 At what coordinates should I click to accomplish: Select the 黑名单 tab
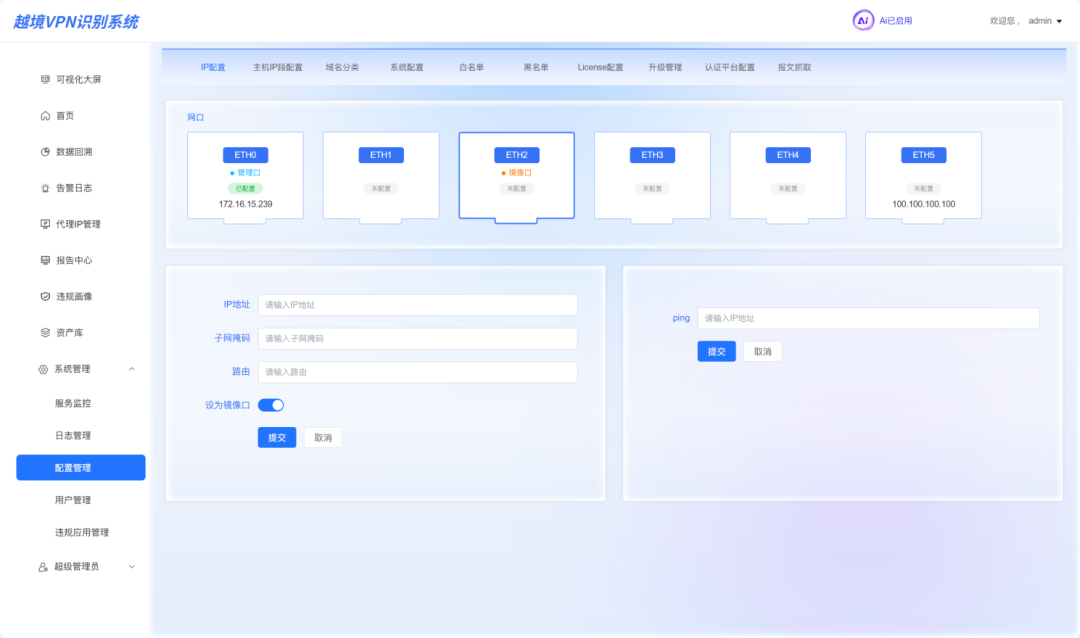click(x=536, y=68)
